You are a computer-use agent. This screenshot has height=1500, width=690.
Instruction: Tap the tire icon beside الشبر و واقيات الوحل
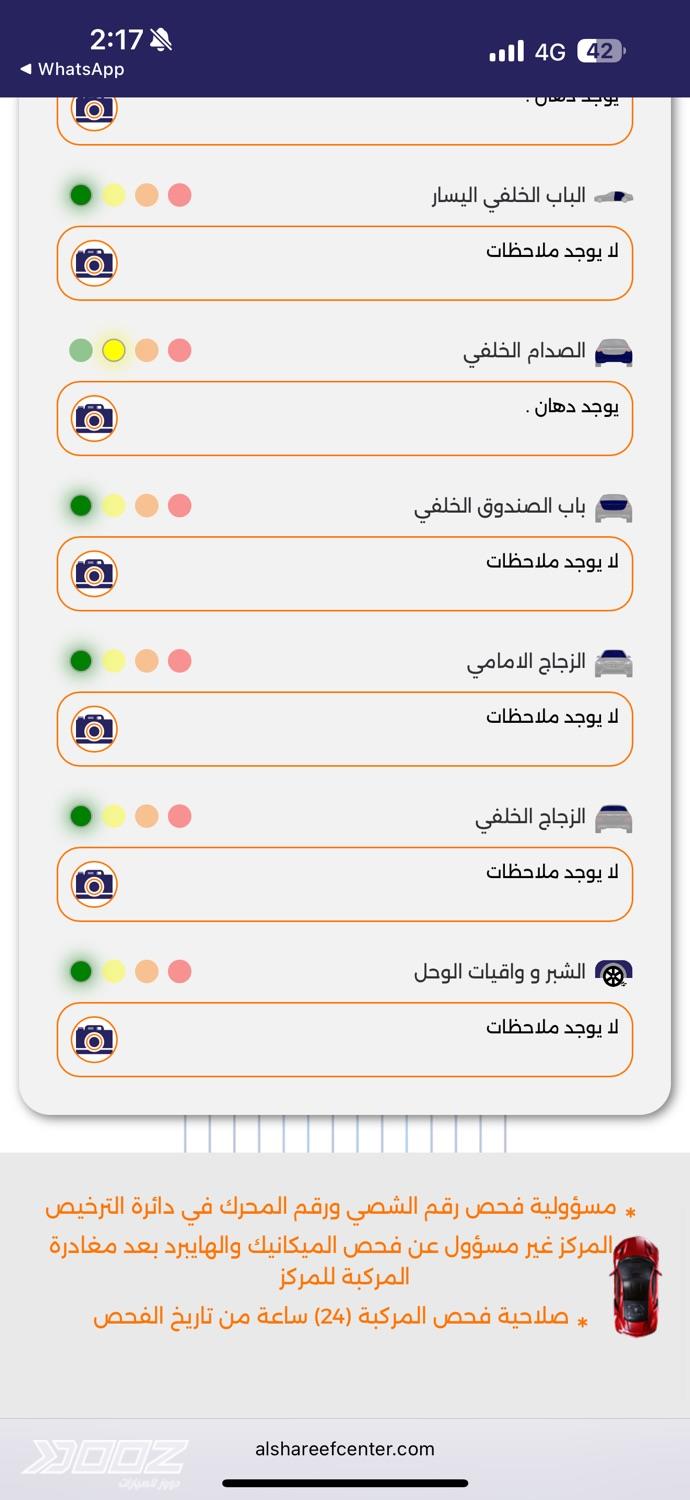pyautogui.click(x=613, y=973)
